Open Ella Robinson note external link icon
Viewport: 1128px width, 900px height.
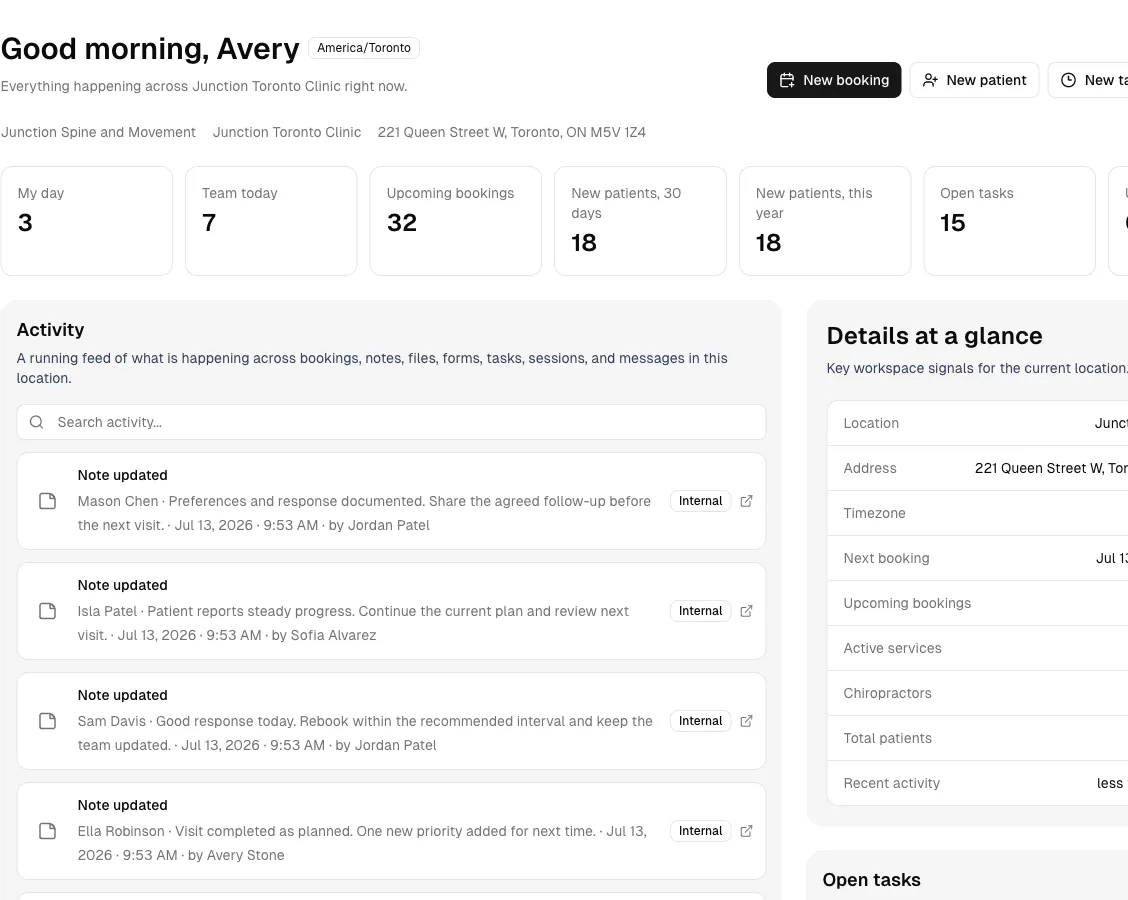(x=746, y=831)
